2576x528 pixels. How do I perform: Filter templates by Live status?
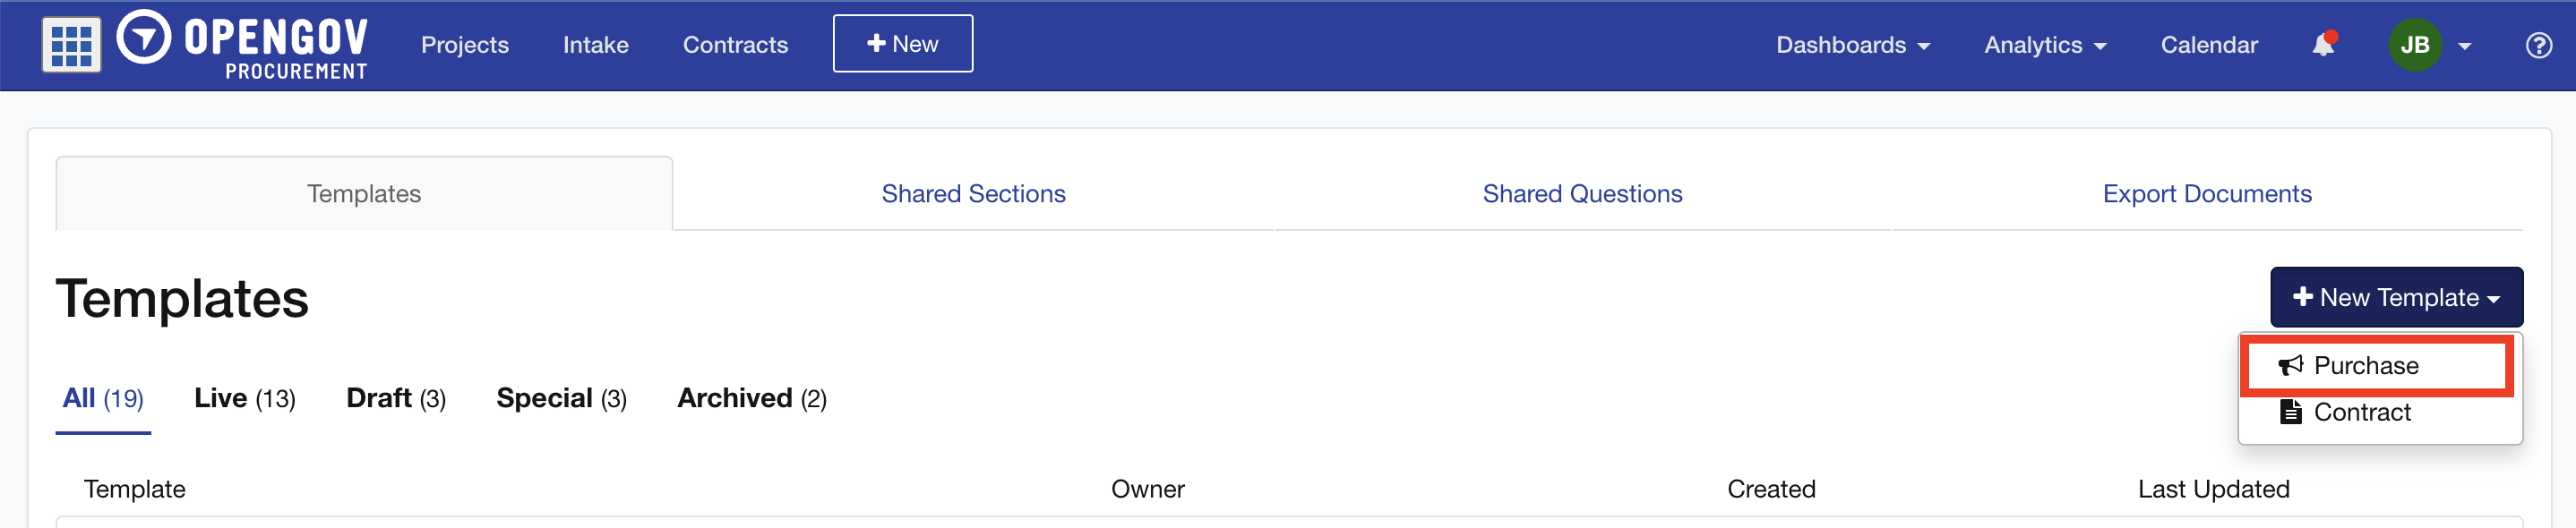(245, 398)
